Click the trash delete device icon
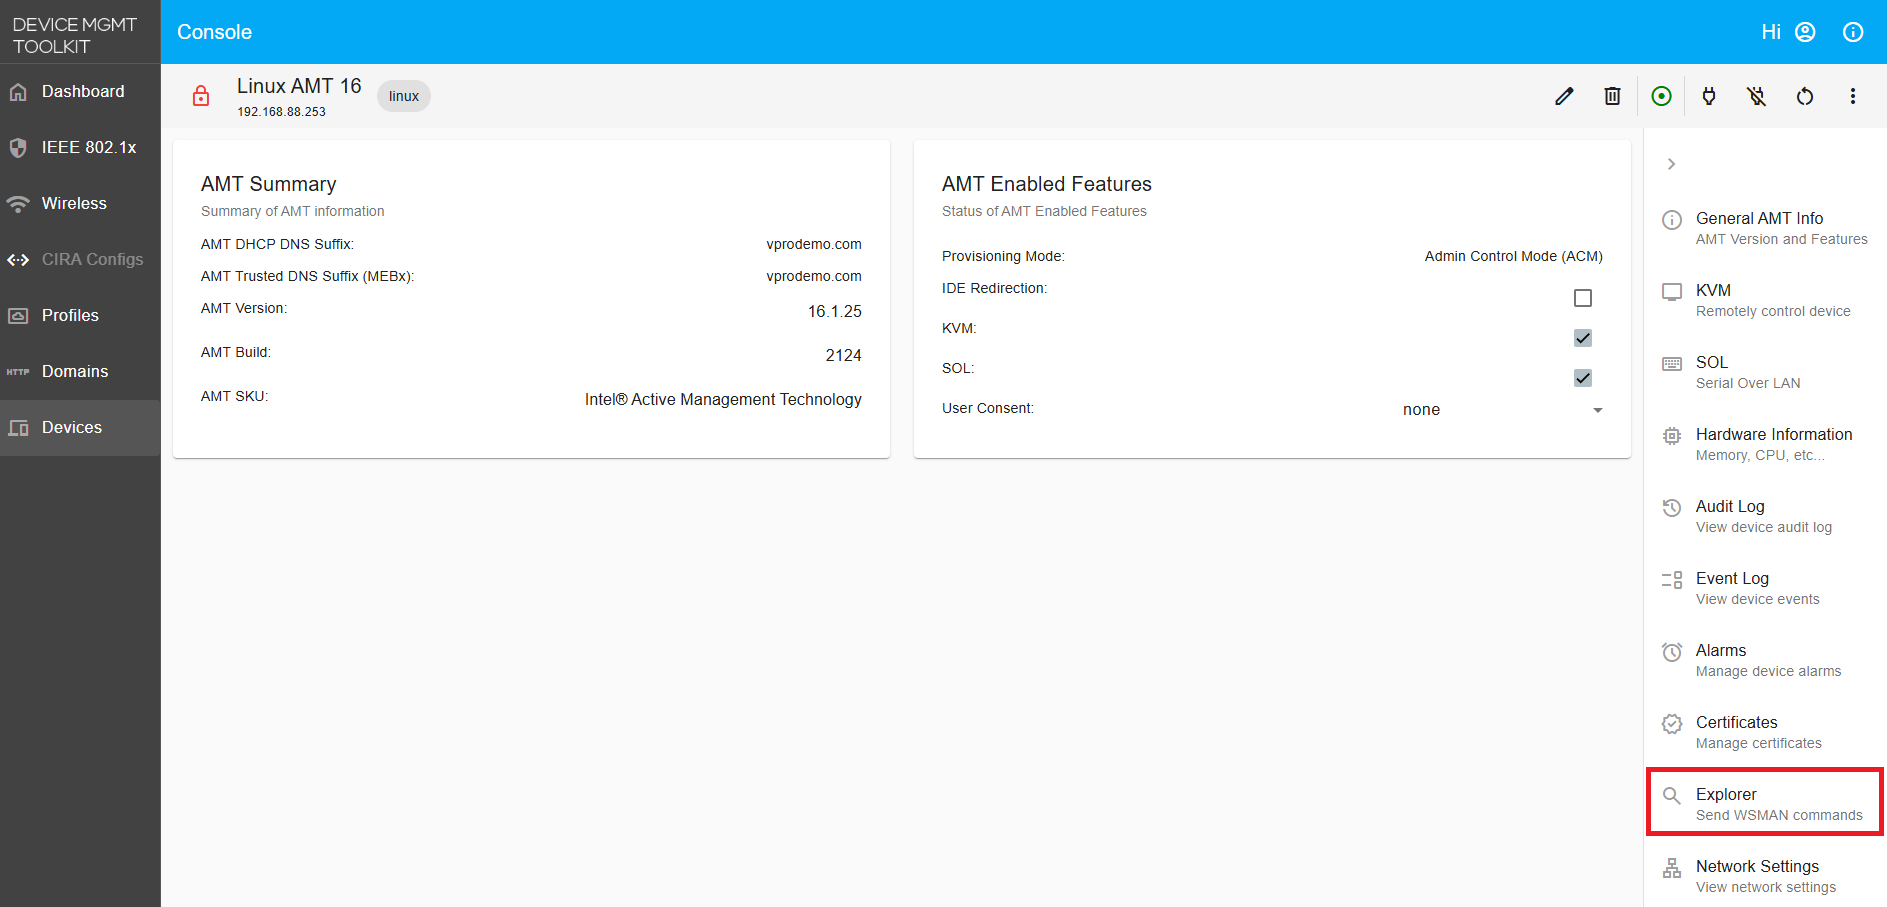Screen dimensions: 1887x907 click(x=1612, y=96)
